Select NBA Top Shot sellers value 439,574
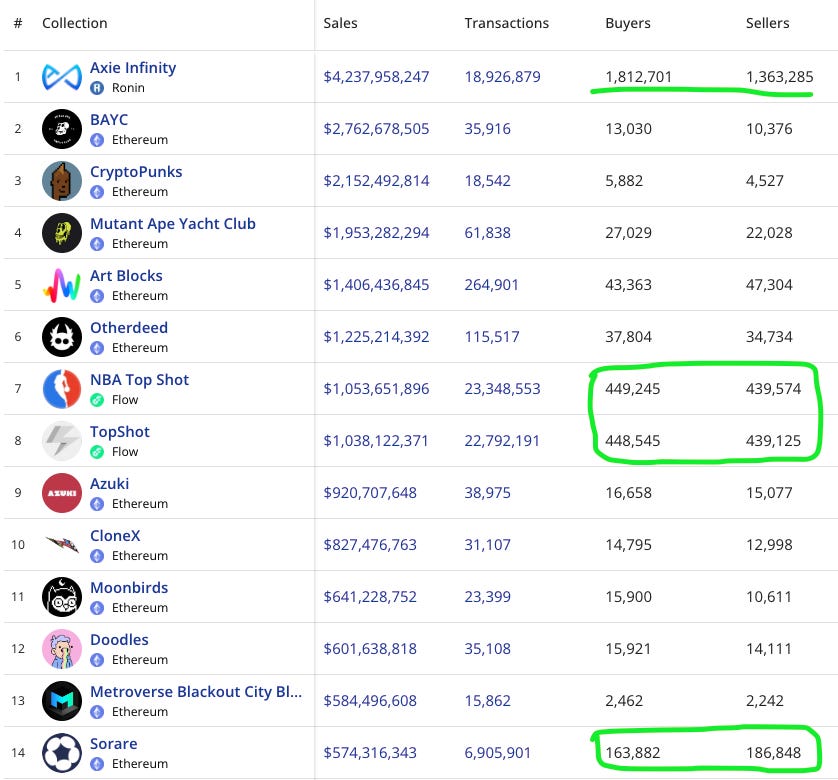 pyautogui.click(x=773, y=389)
